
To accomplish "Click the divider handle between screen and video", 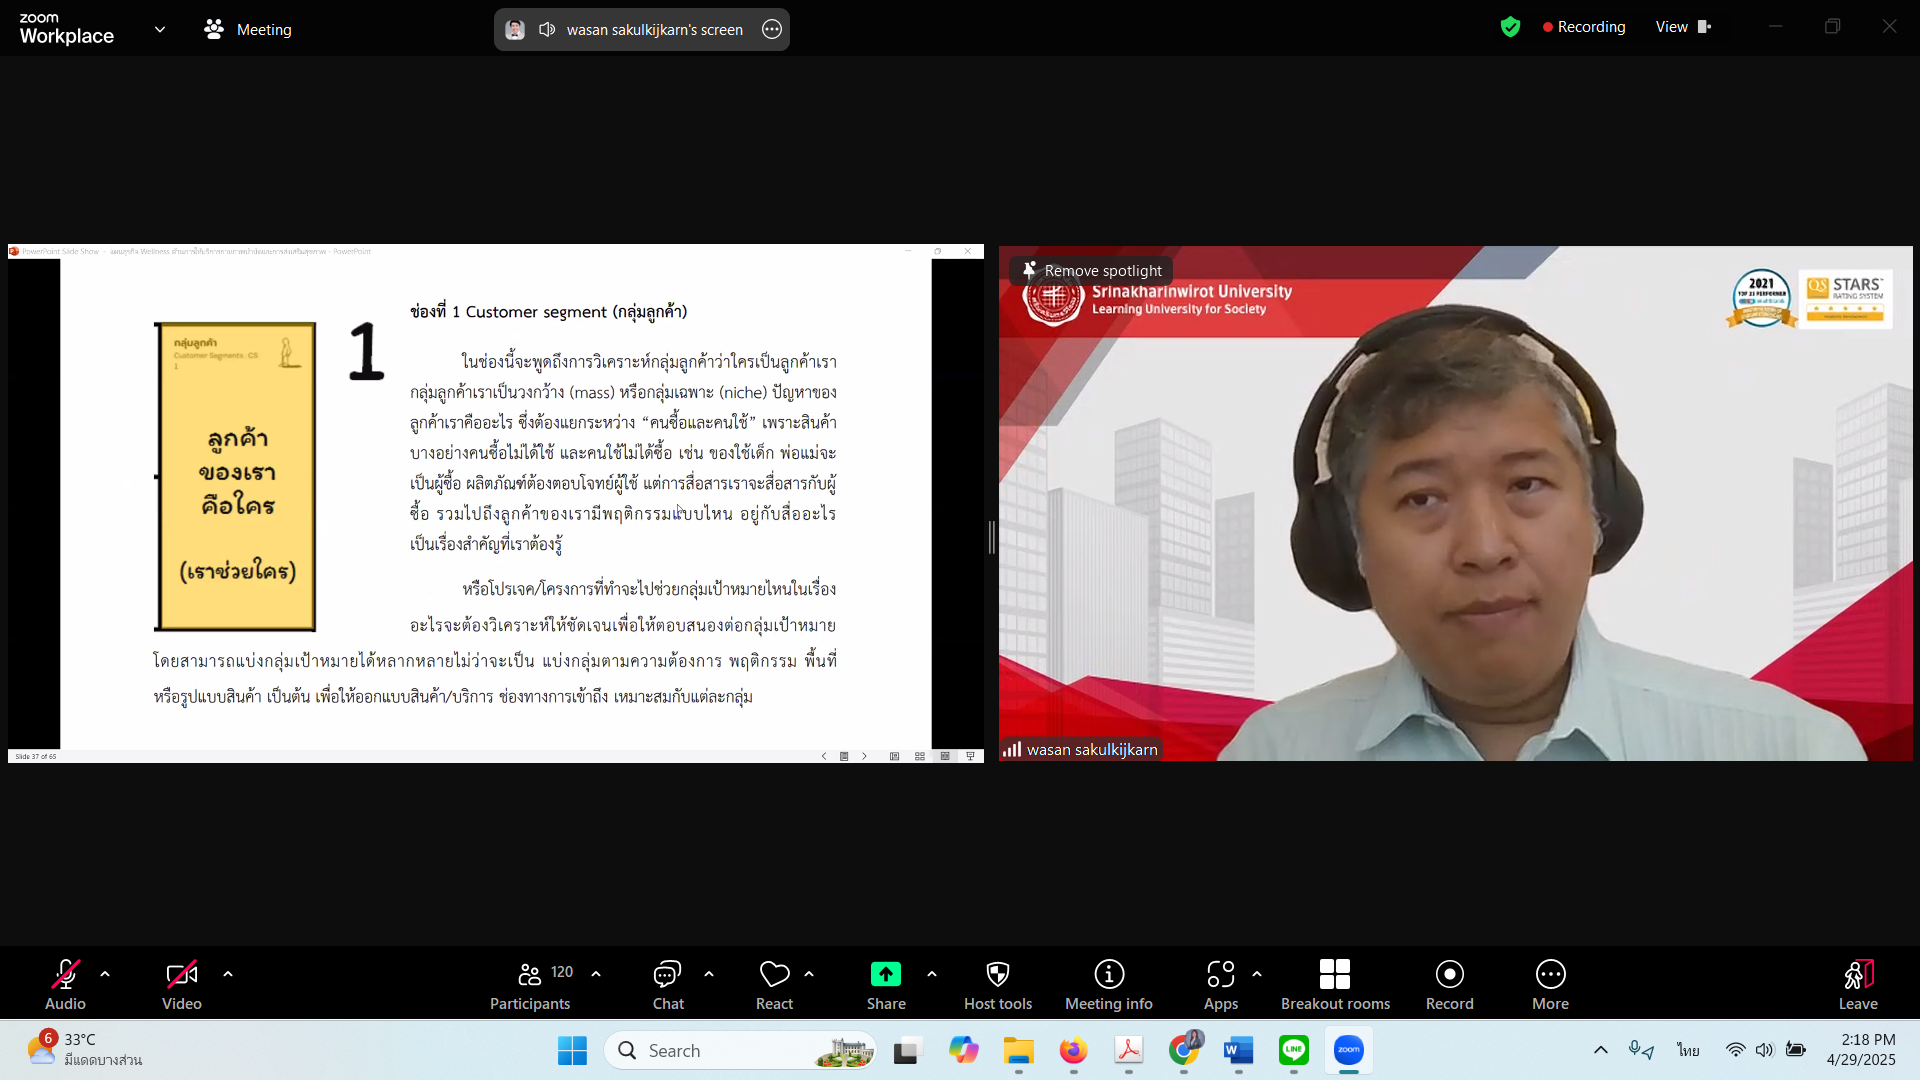I will [x=991, y=538].
